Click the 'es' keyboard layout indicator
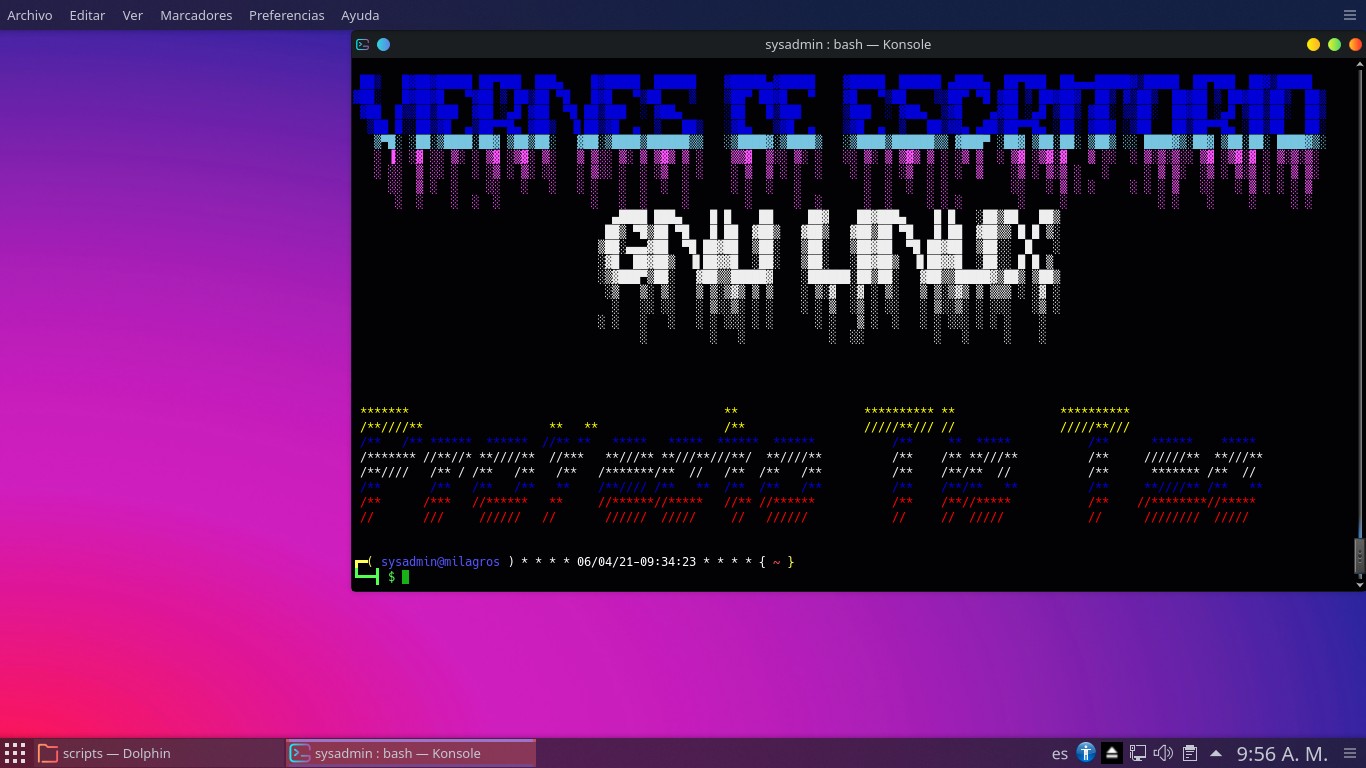This screenshot has height=768, width=1366. tap(1060, 753)
